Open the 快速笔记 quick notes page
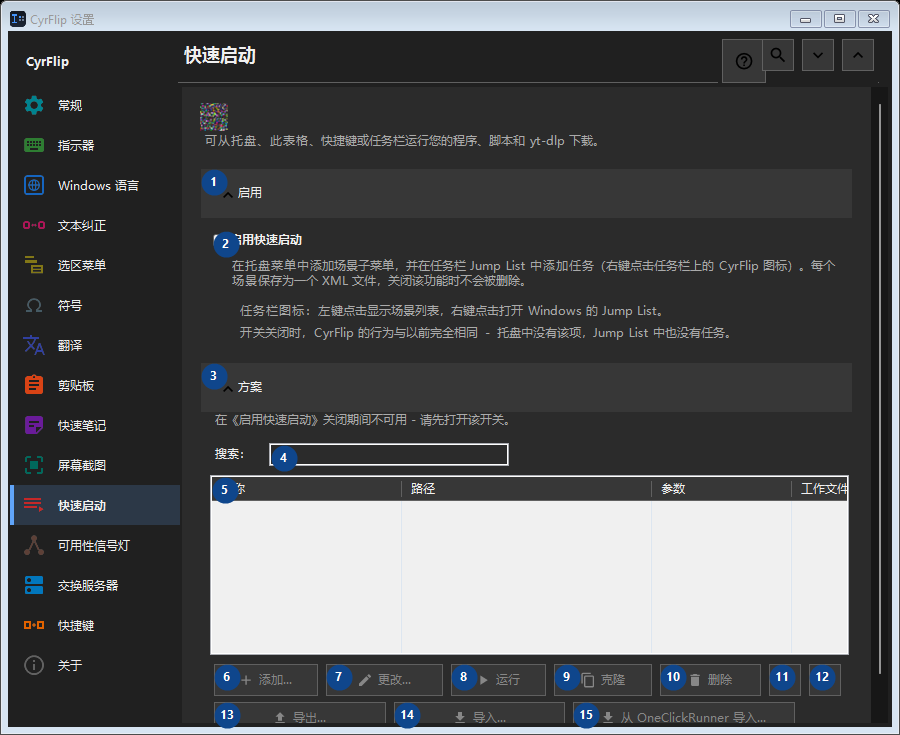 (95, 426)
